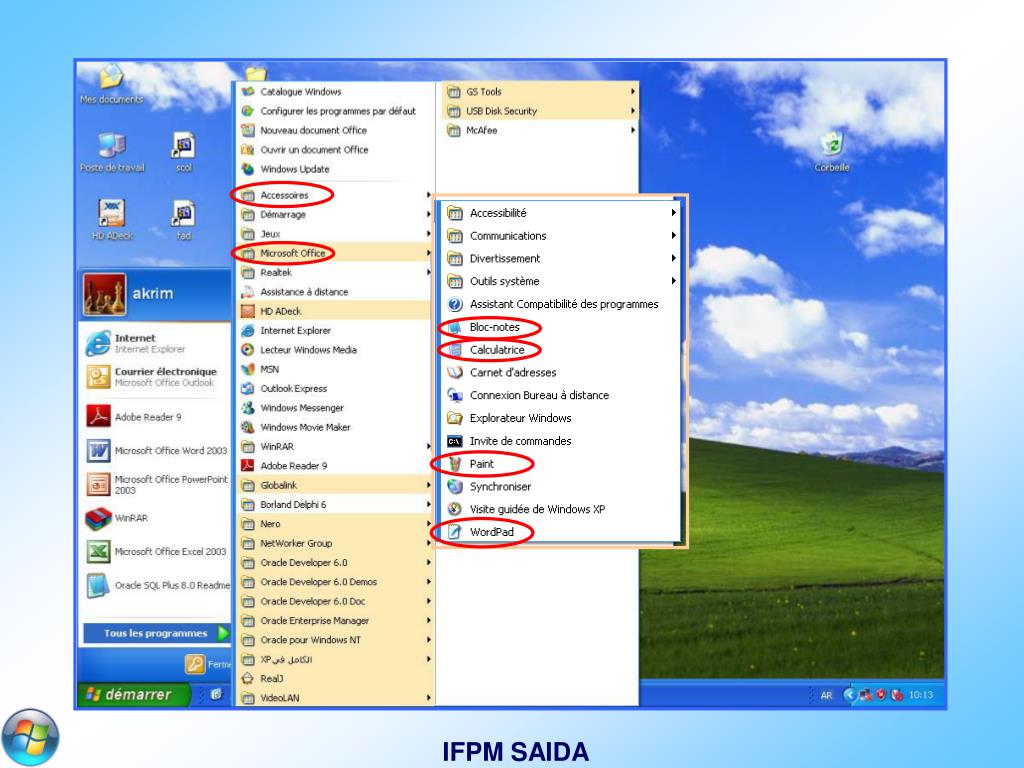Screen dimensions: 1024x768
Task: Open Courrier électronique Outlook entry
Action: 154,376
